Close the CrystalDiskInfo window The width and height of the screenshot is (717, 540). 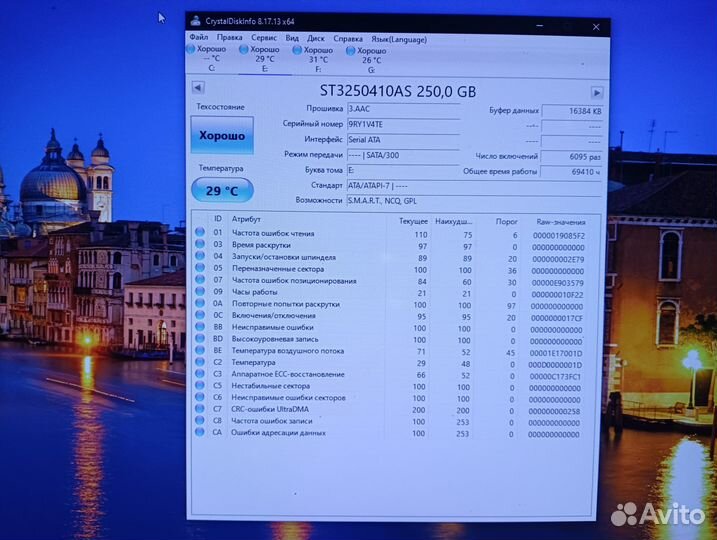pyautogui.click(x=596, y=27)
